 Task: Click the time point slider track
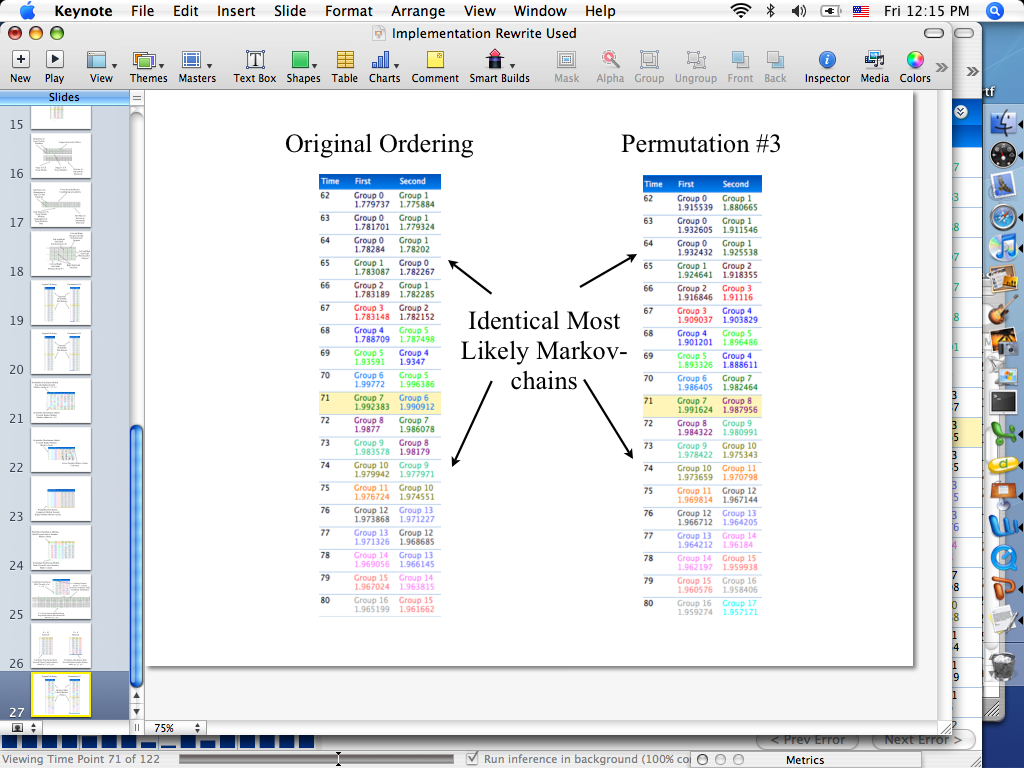click(x=316, y=759)
